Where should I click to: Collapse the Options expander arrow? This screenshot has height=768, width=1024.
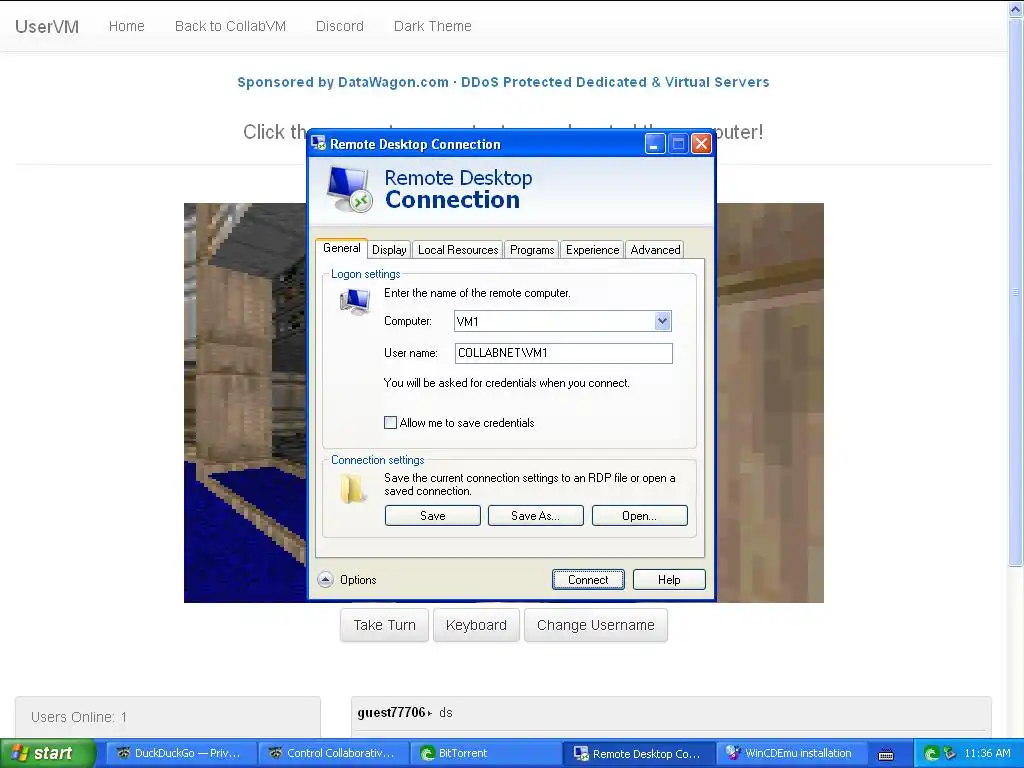[x=325, y=579]
